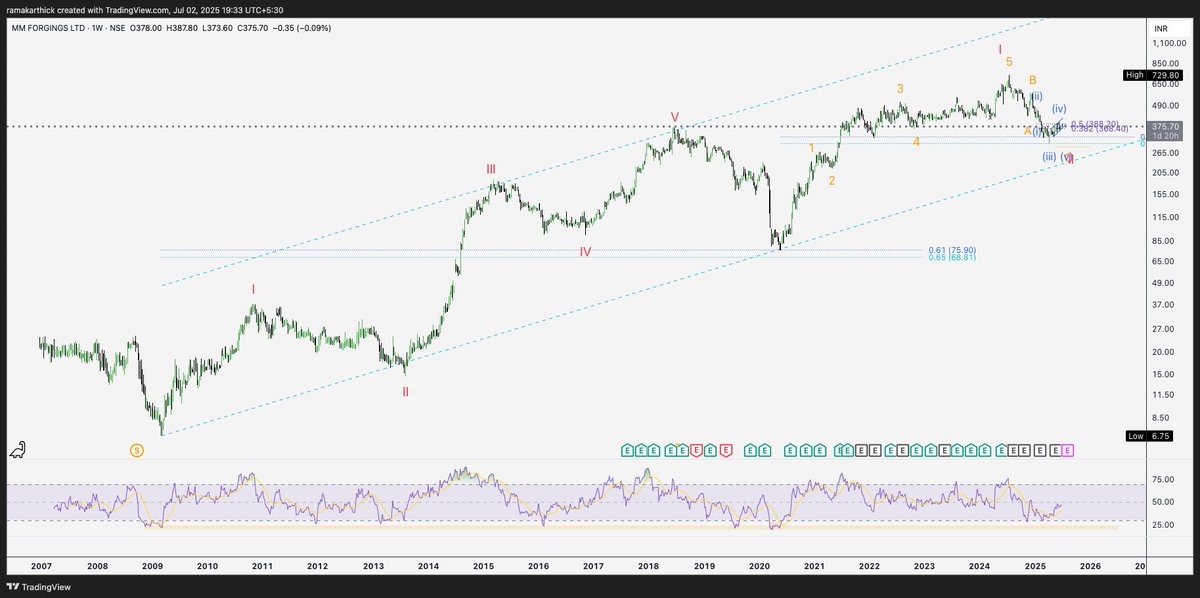This screenshot has width=1200, height=598.
Task: Click the 2020 label on time axis
Action: click(759, 566)
